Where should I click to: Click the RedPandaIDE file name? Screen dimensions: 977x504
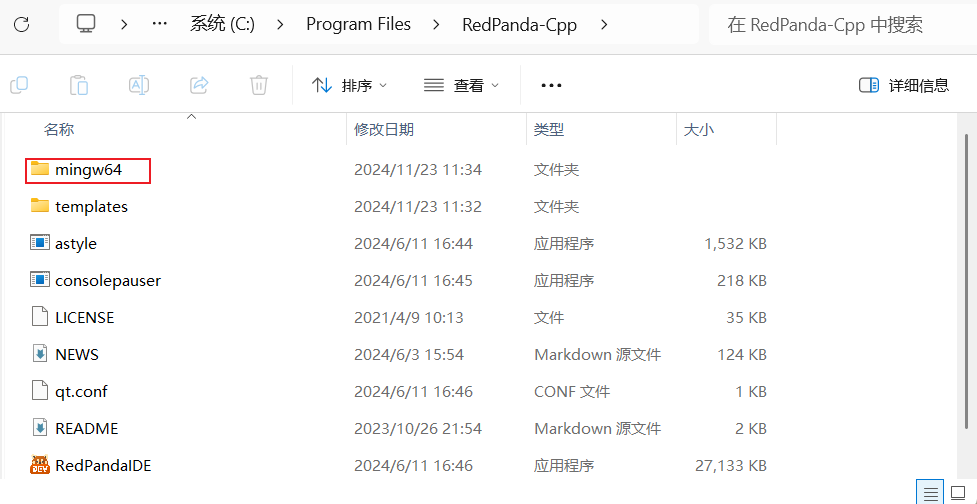[x=103, y=465]
